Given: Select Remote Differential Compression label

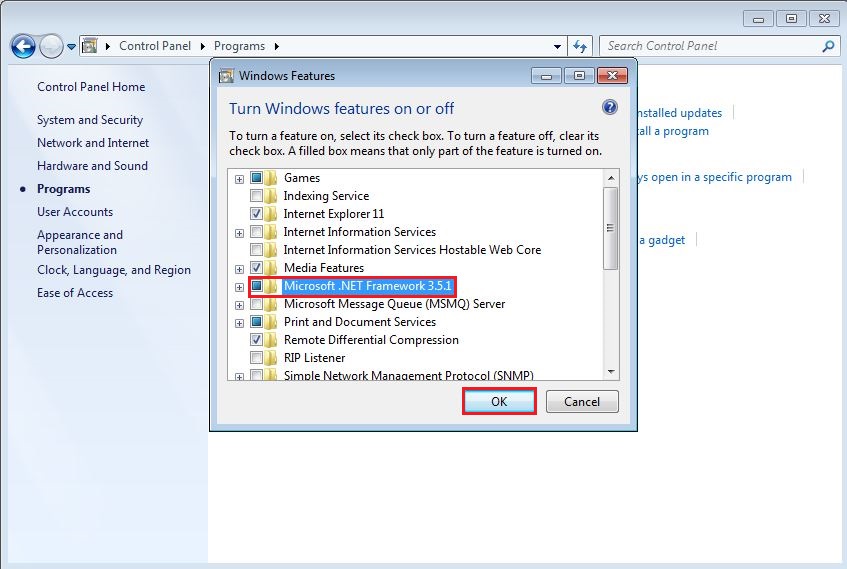Looking at the screenshot, I should point(371,340).
